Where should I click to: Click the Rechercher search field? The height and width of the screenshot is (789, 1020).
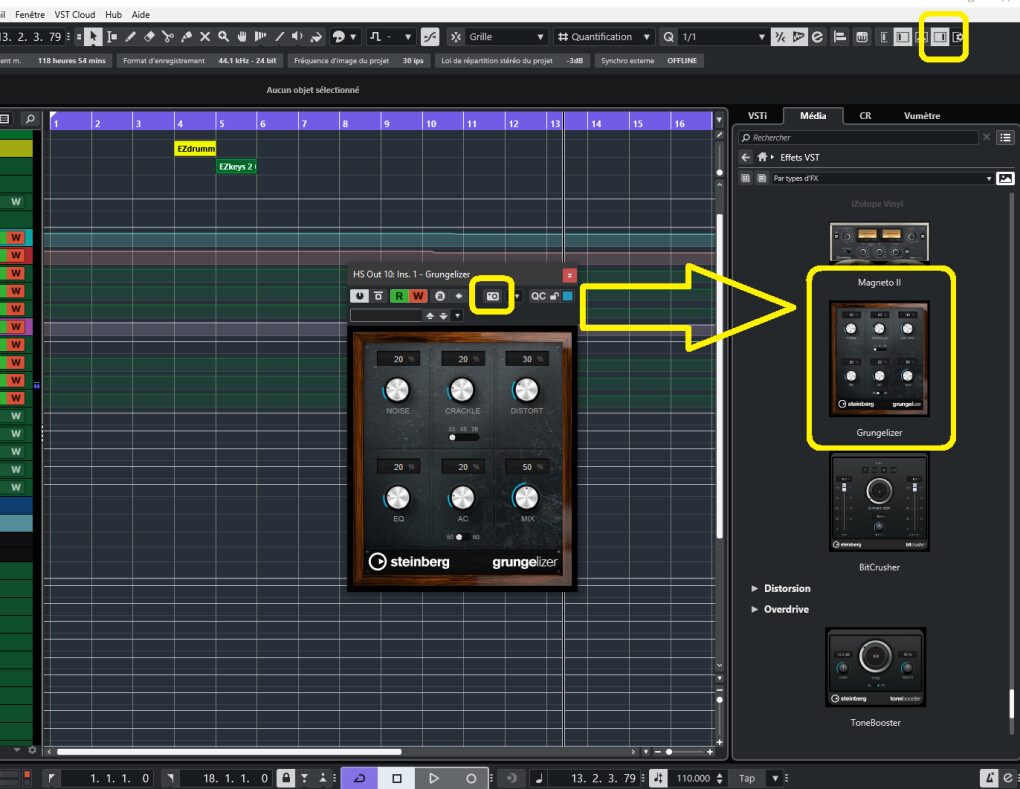pyautogui.click(x=859, y=138)
